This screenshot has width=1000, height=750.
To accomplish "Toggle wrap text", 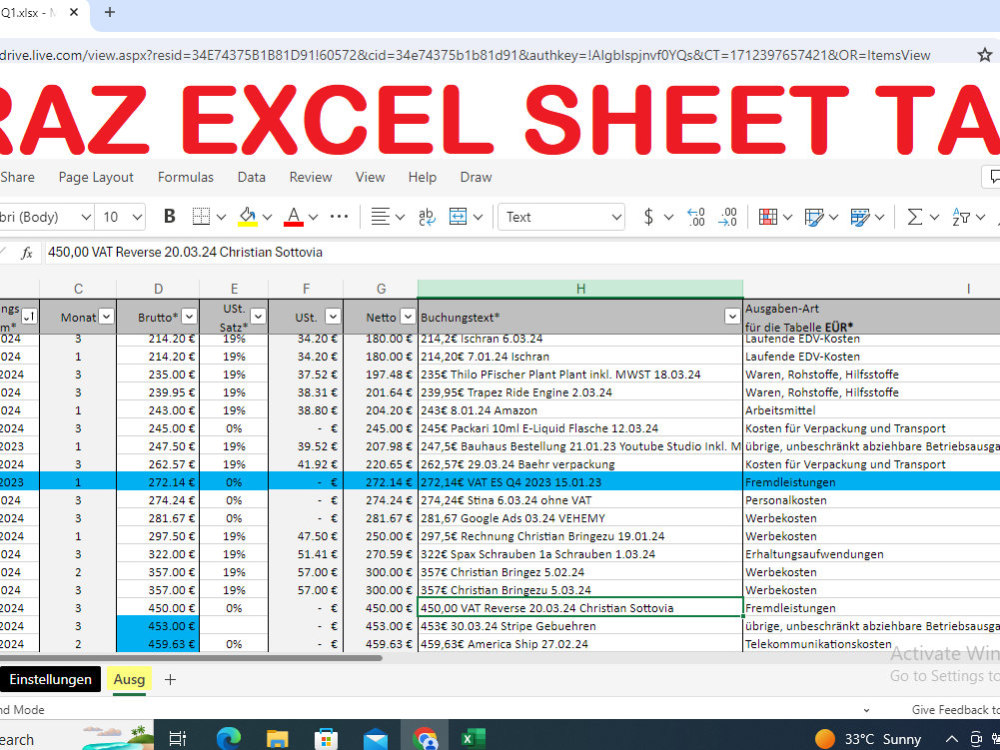I will pyautogui.click(x=427, y=217).
